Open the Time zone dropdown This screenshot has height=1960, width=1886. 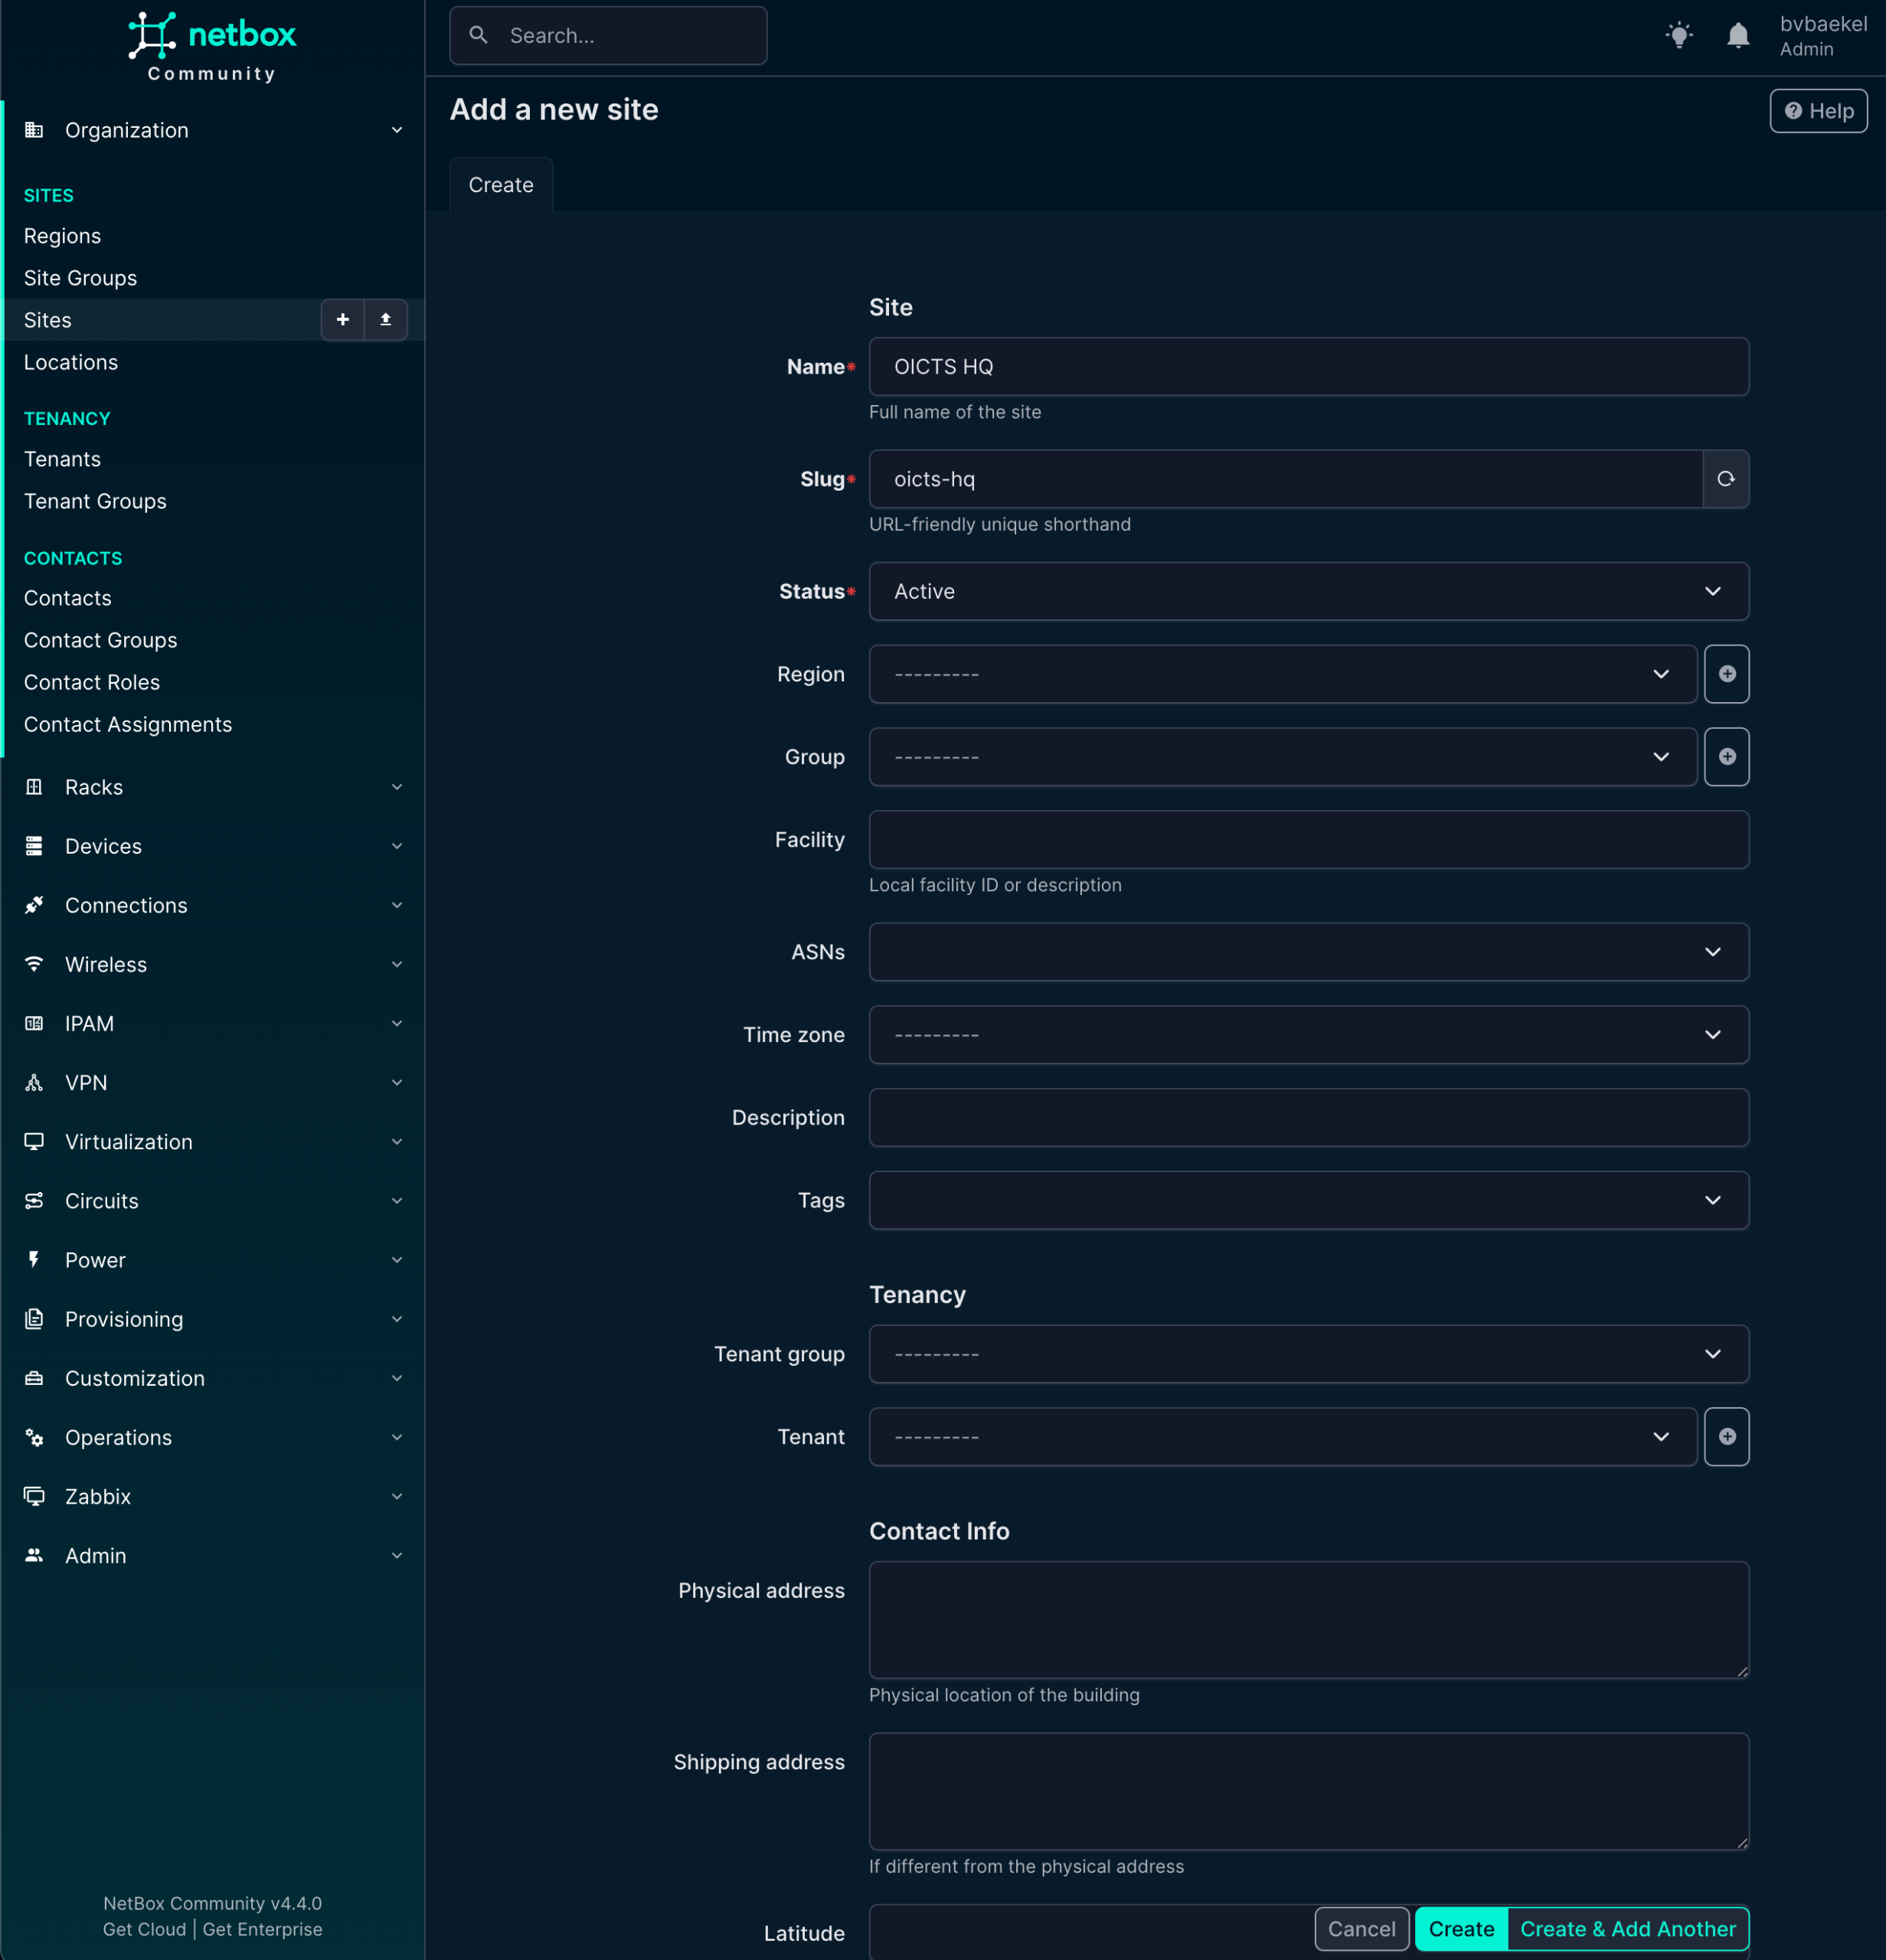click(x=1308, y=1035)
